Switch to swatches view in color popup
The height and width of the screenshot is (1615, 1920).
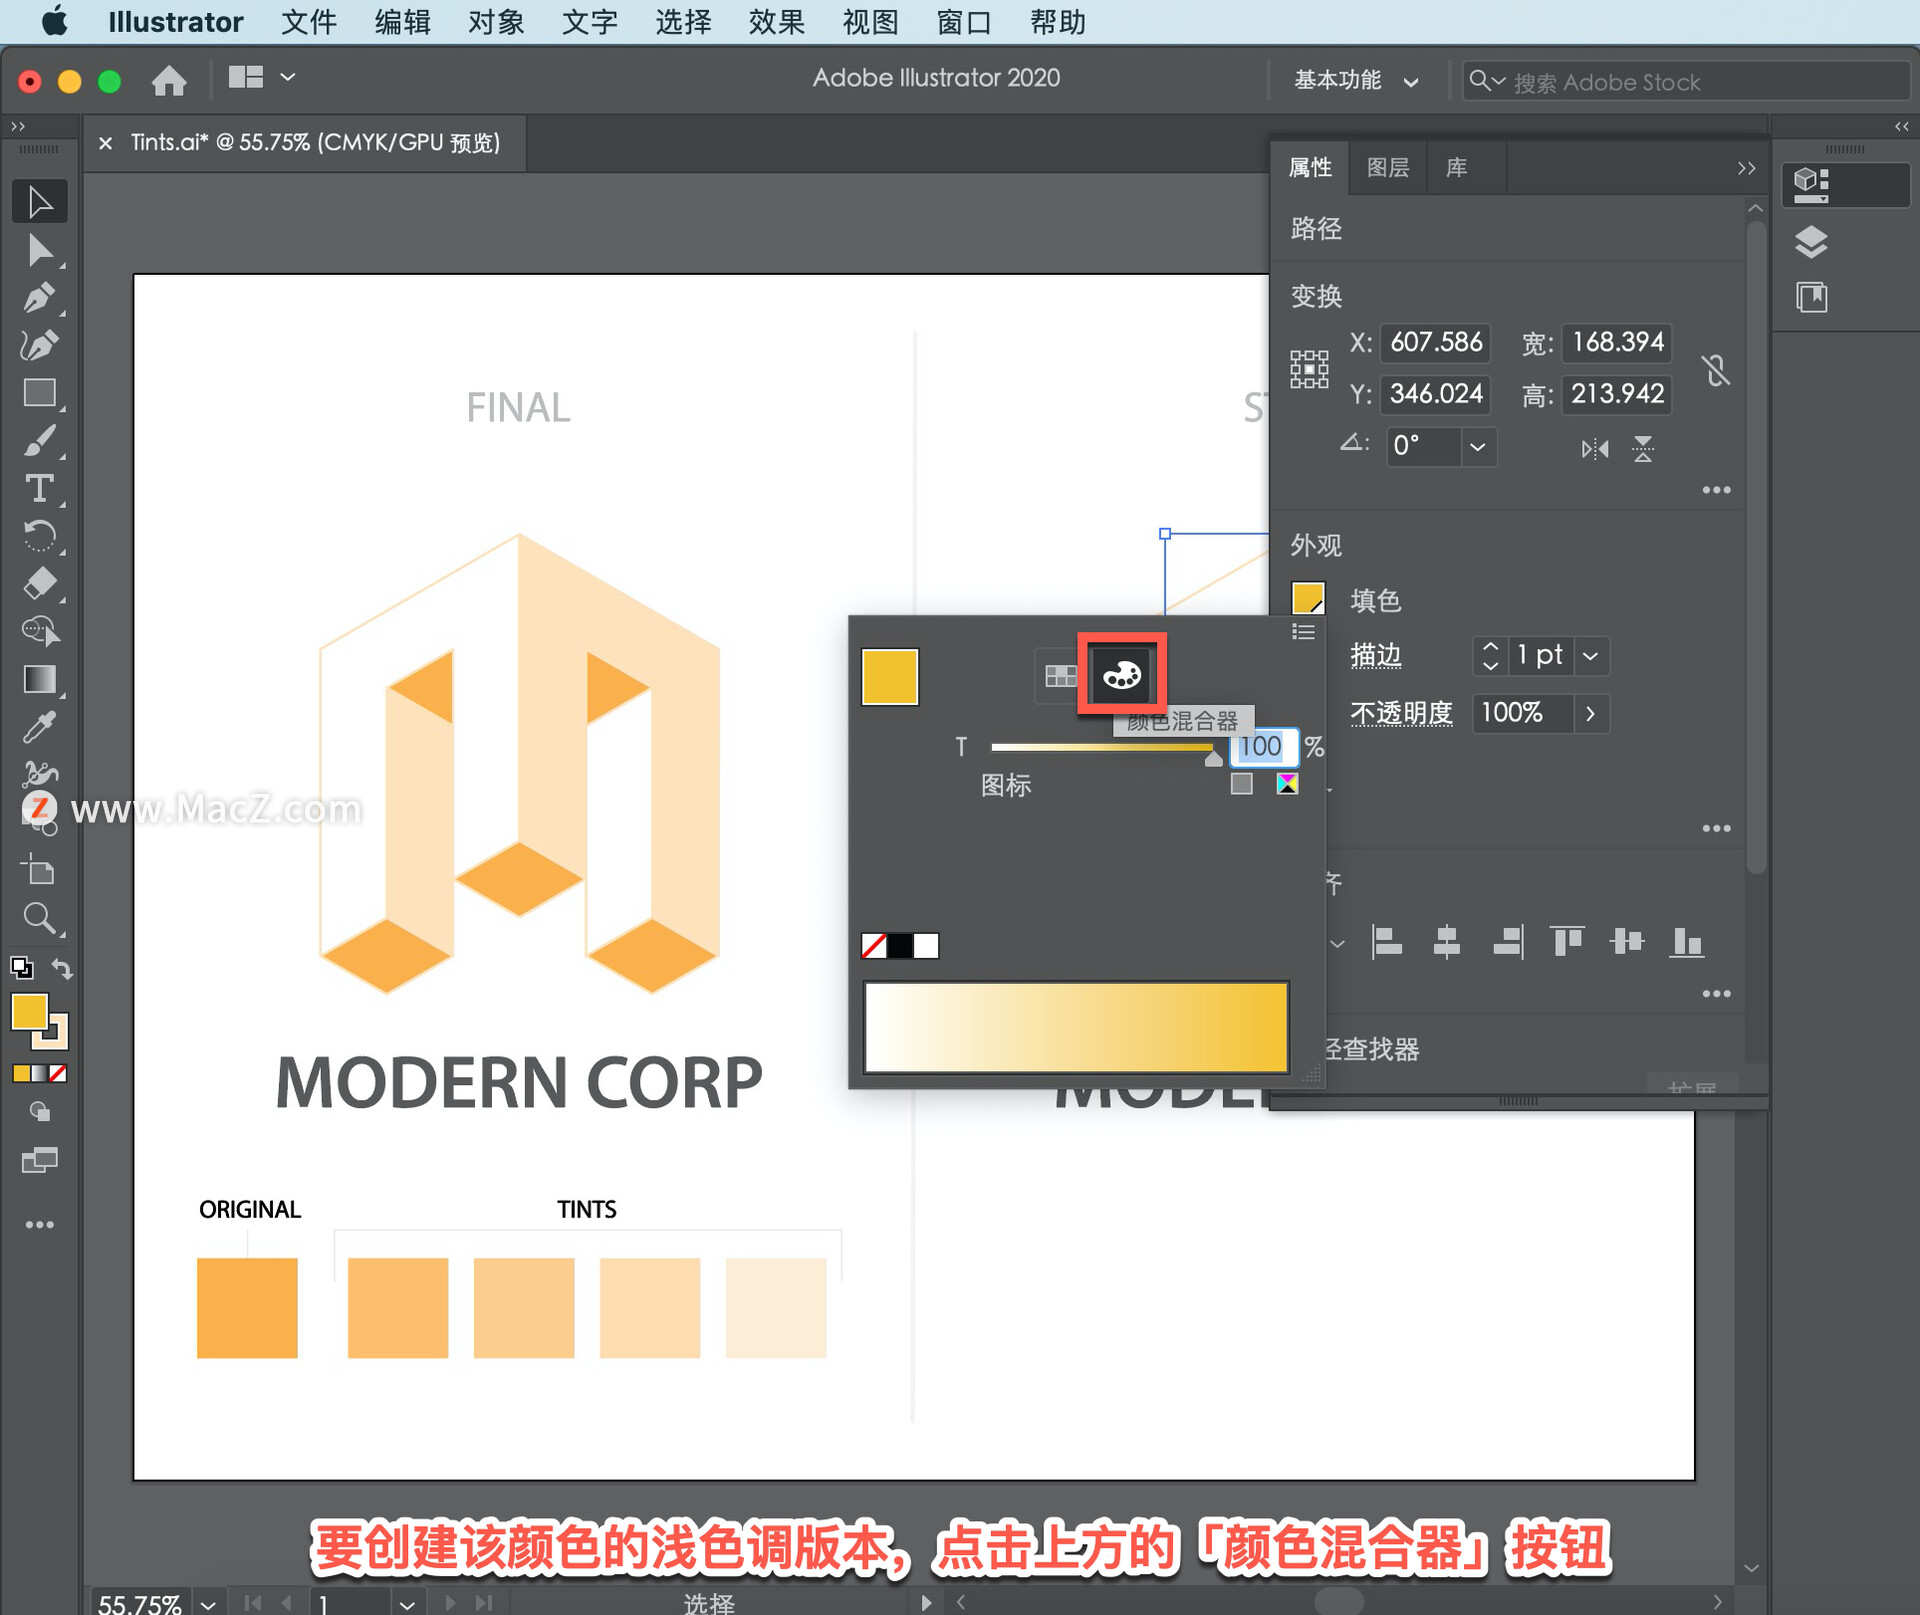pyautogui.click(x=1060, y=676)
